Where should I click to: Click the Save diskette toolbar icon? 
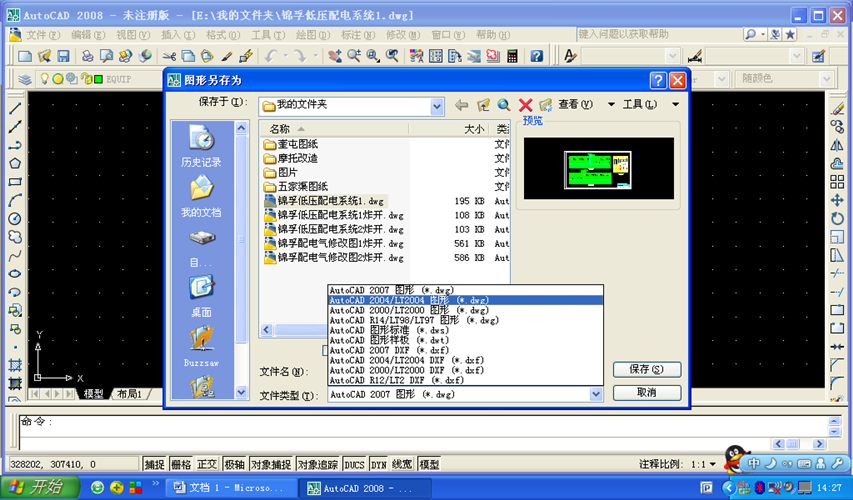click(x=63, y=56)
